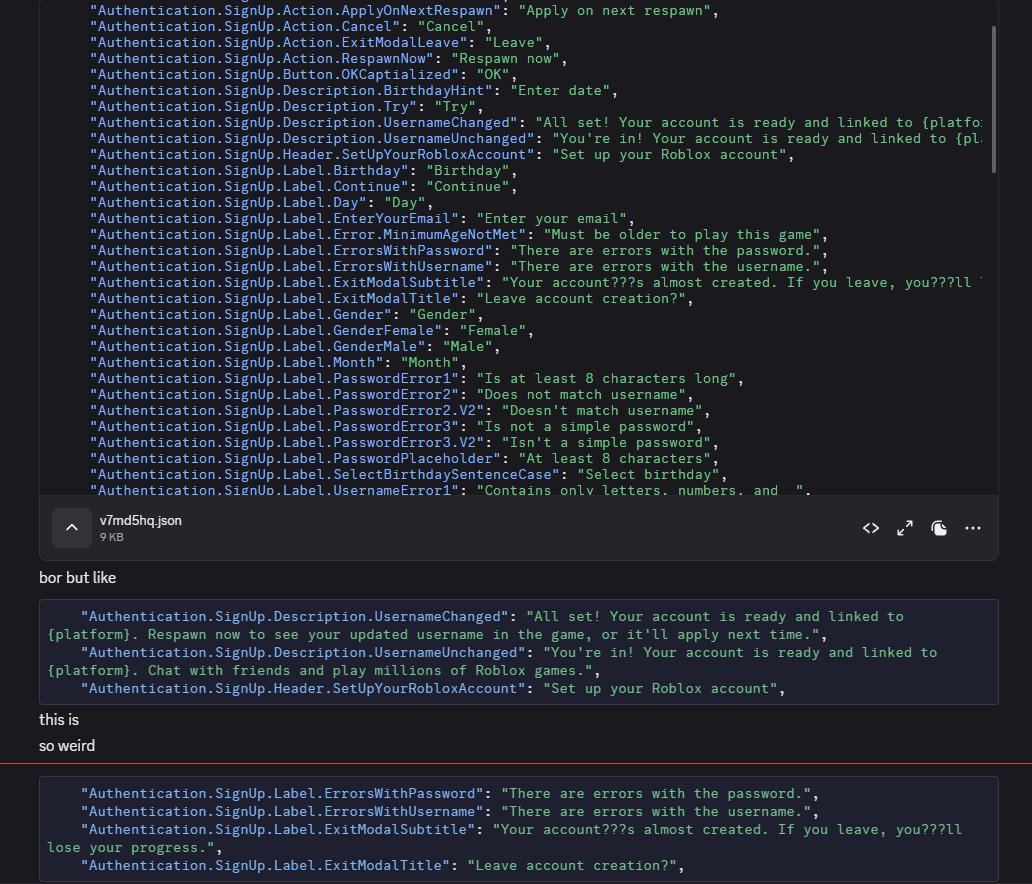Image resolution: width=1032 pixels, height=884 pixels.
Task: Click the OKCaptialized key line
Action: 303,74
